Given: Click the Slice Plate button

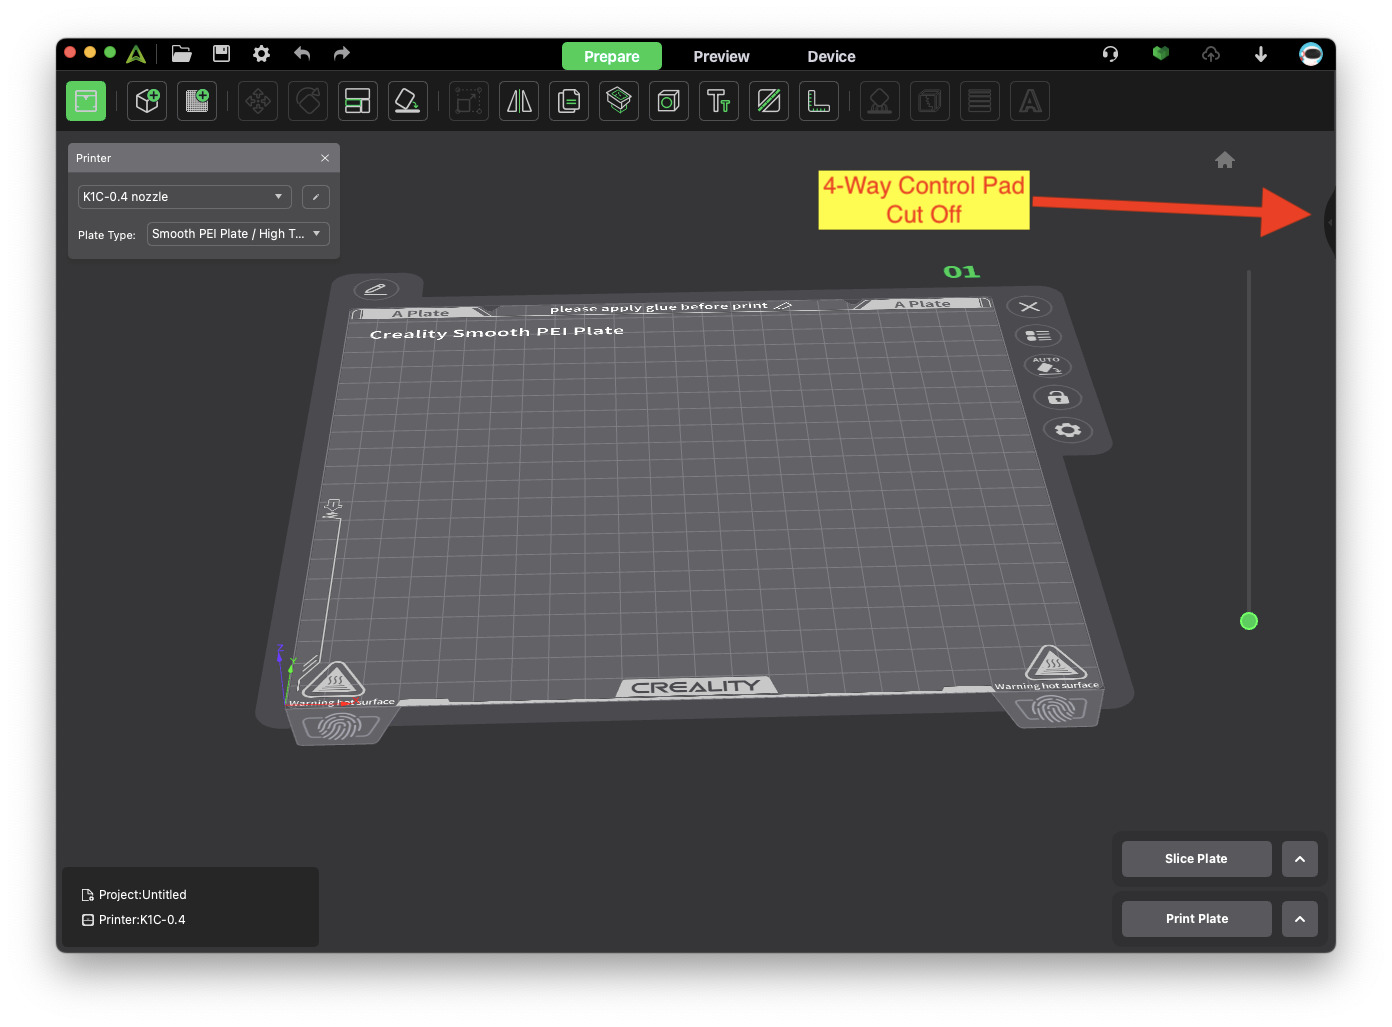Looking at the screenshot, I should click(1197, 859).
